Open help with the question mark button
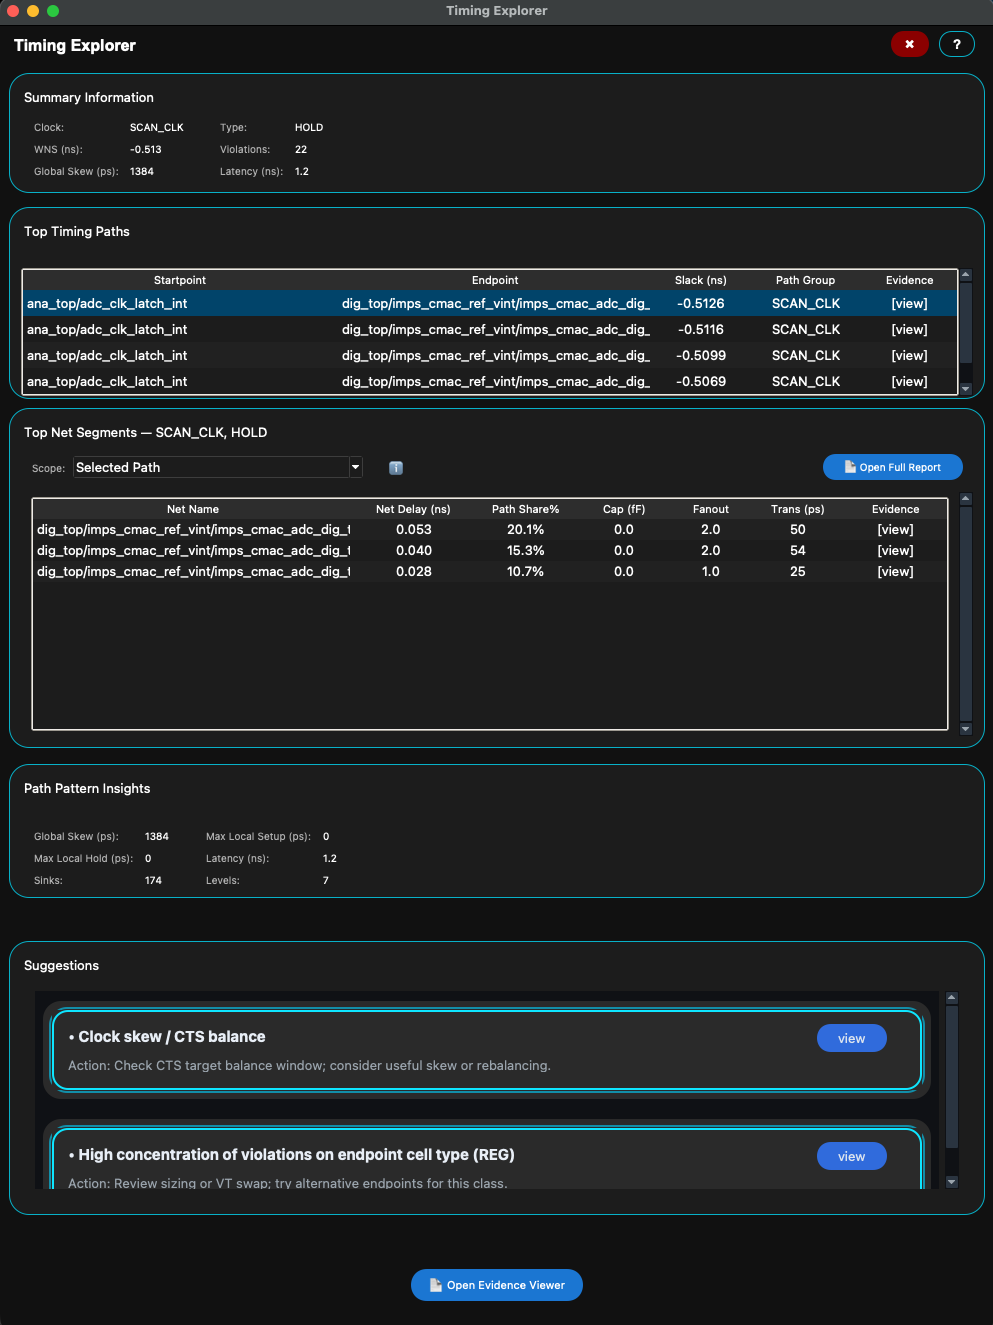This screenshot has width=993, height=1325. 956,44
